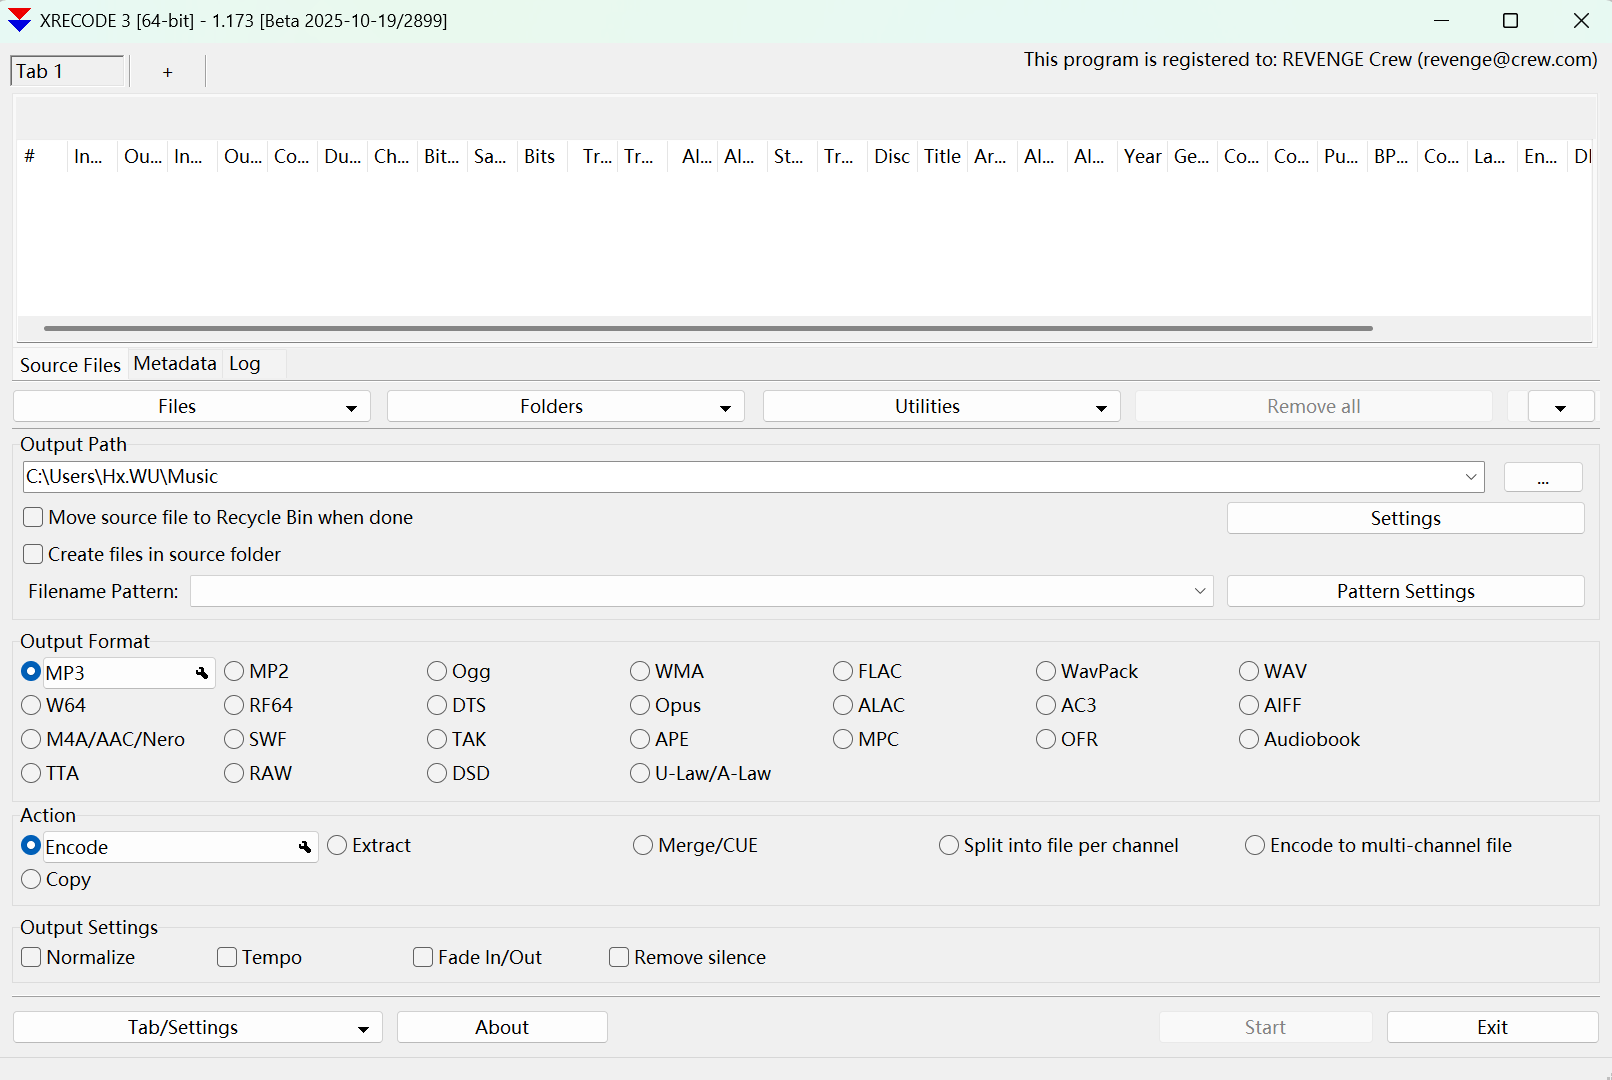Click the Pattern Settings button
Screen dimensions: 1612x1080
pyautogui.click(x=1405, y=591)
